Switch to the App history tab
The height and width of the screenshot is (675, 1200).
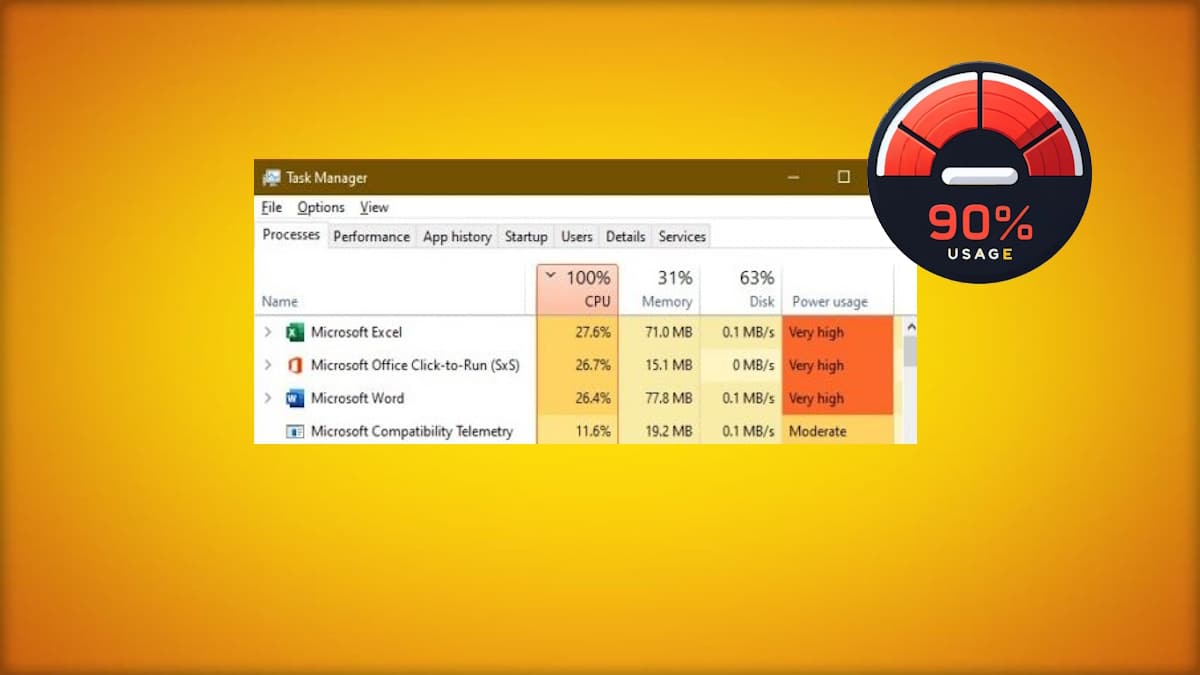(x=457, y=237)
